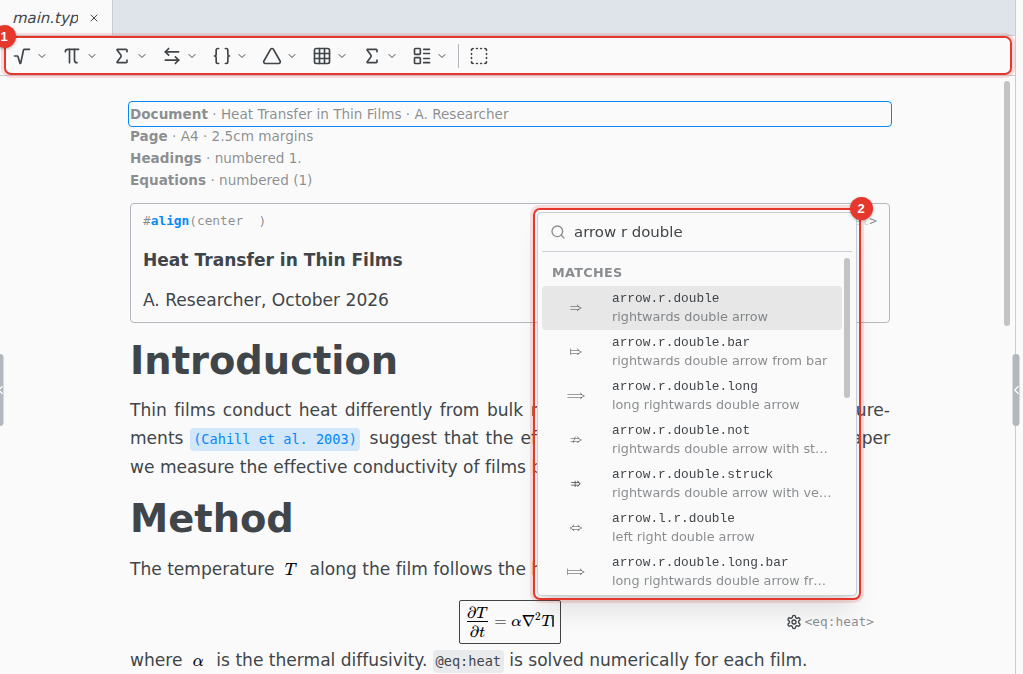
Task: Select the pi Greek letters tool
Action: [x=72, y=56]
